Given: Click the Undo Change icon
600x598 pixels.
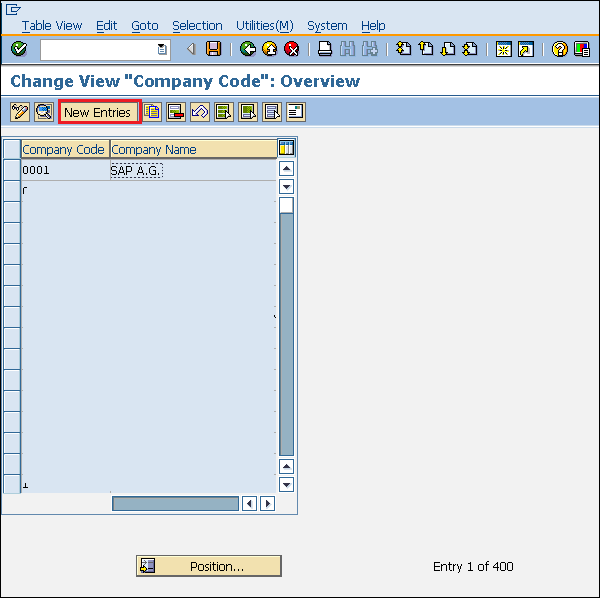Looking at the screenshot, I should 200,112.
